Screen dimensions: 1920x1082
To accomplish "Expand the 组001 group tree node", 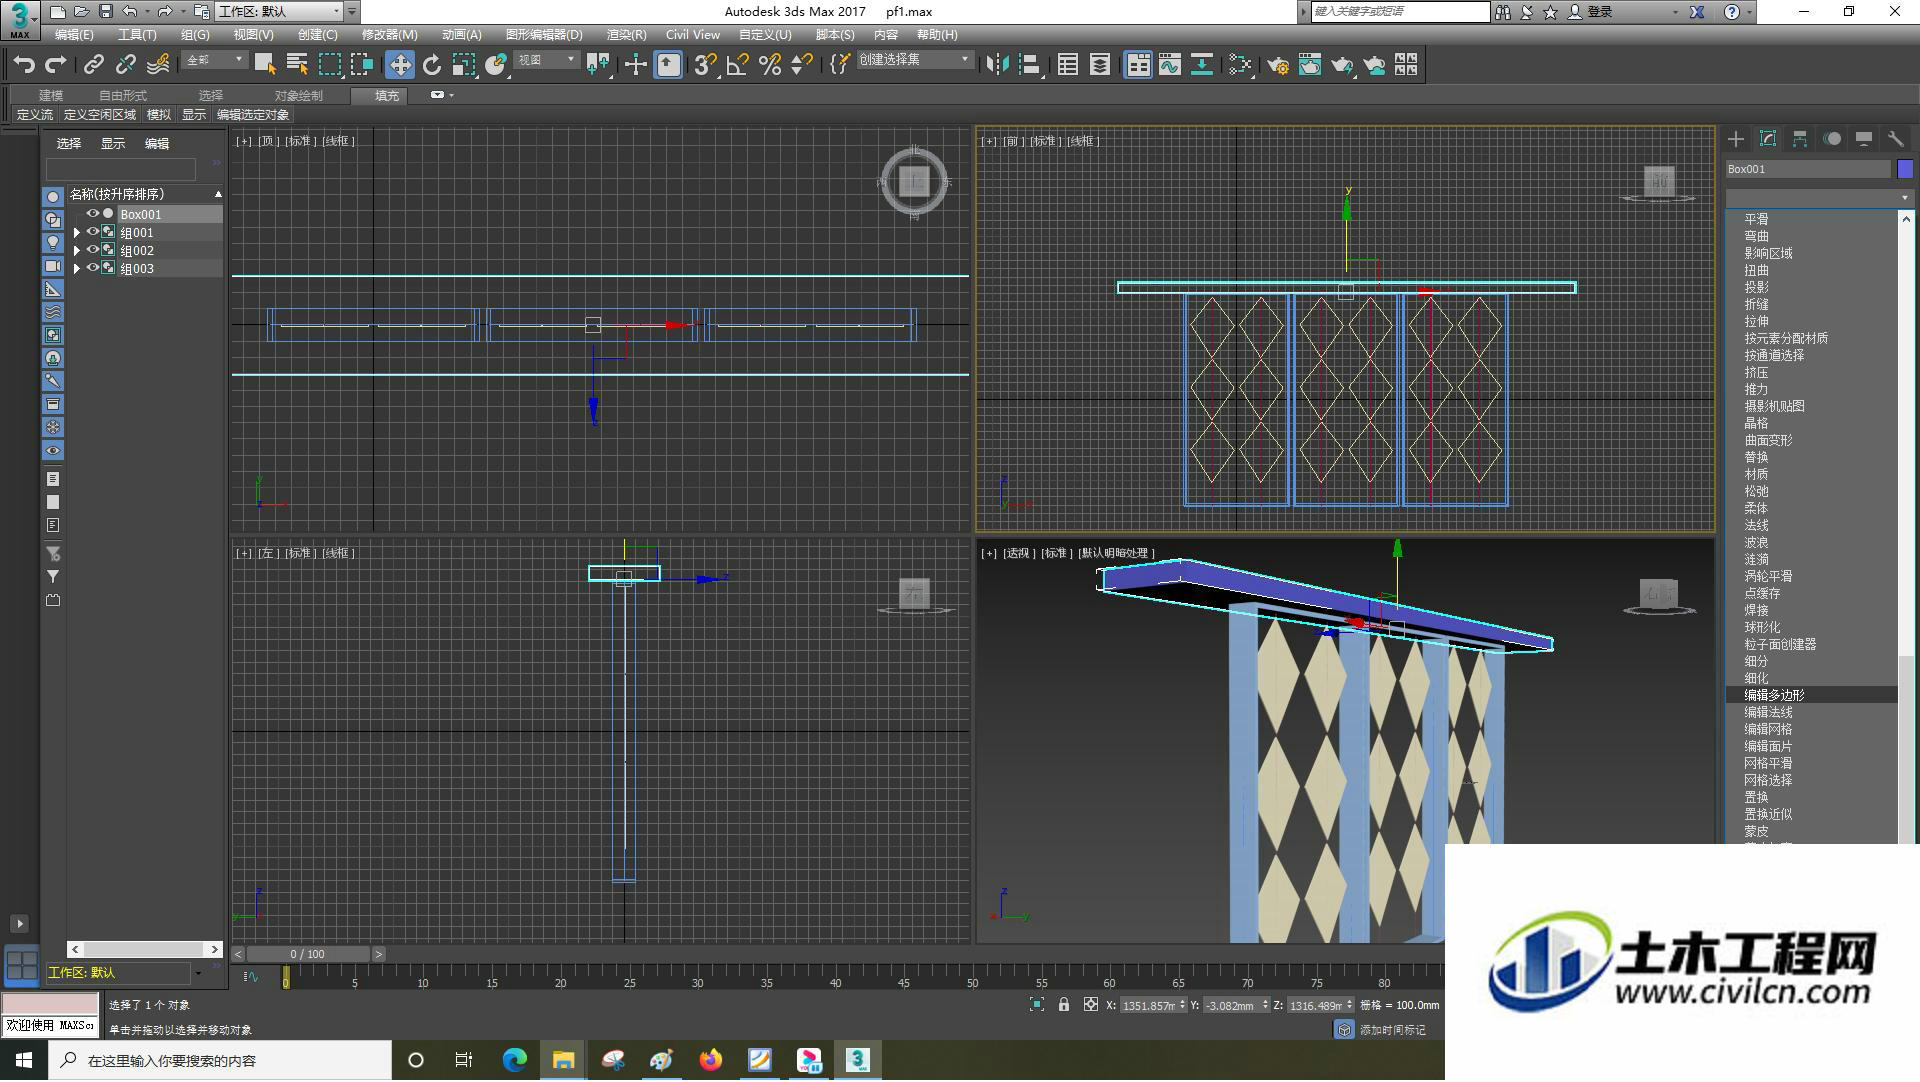I will pyautogui.click(x=77, y=232).
